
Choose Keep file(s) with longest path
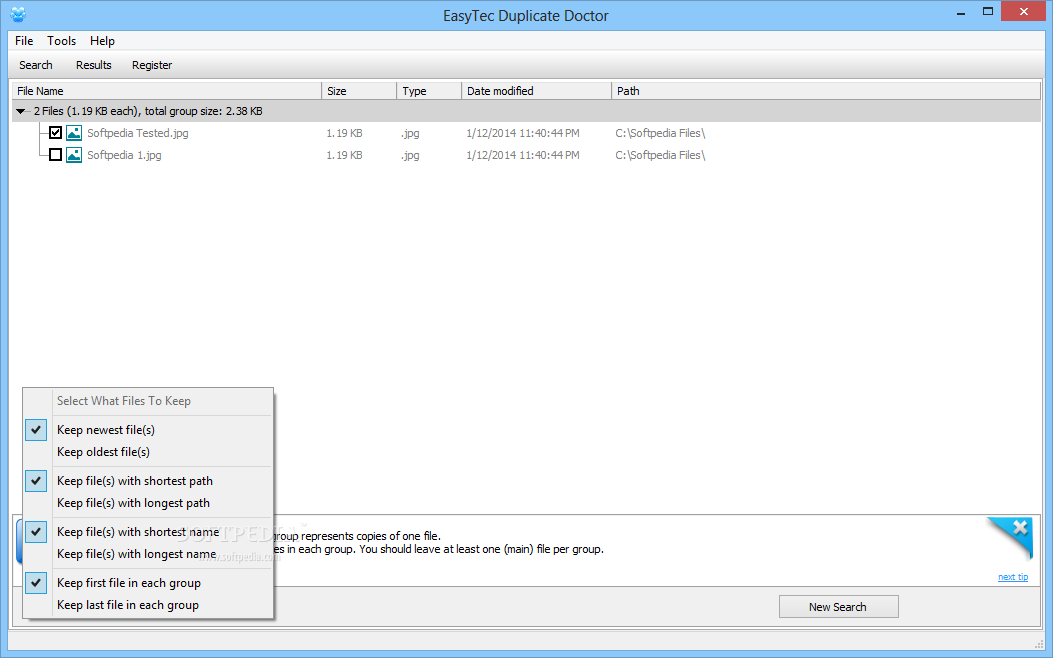[148, 503]
